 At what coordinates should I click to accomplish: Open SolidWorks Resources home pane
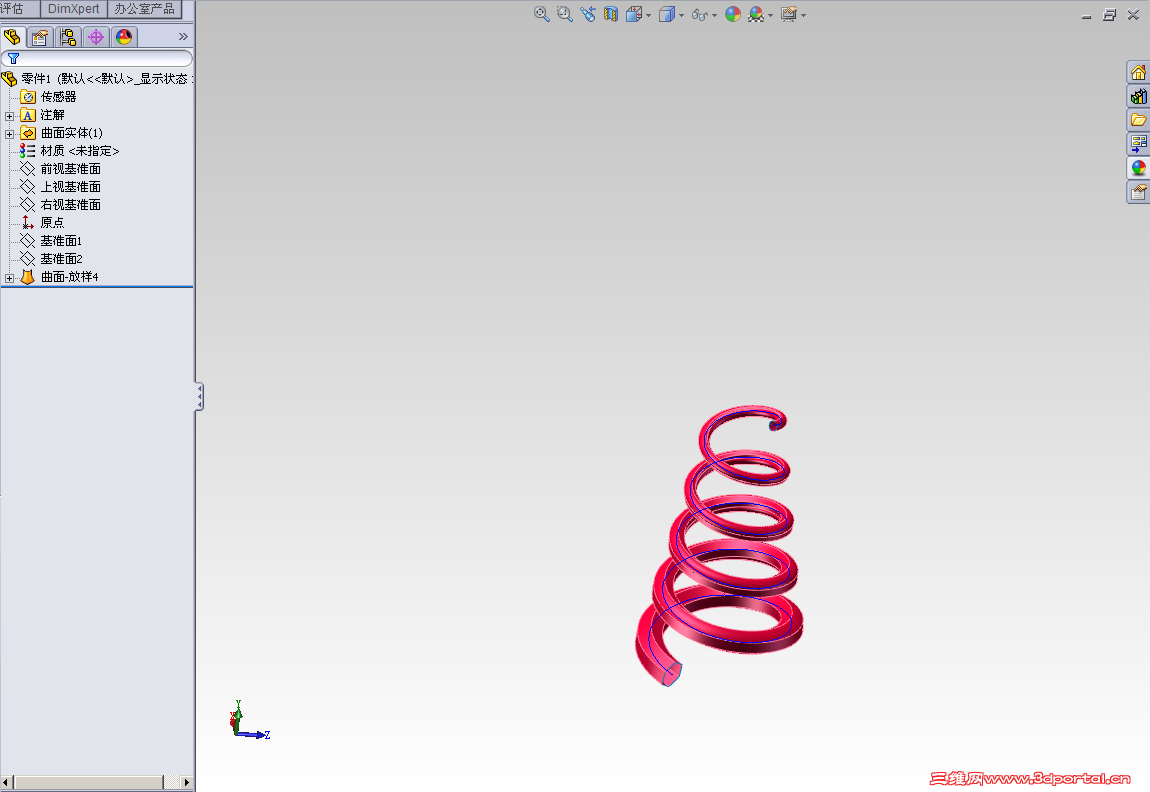(1138, 72)
